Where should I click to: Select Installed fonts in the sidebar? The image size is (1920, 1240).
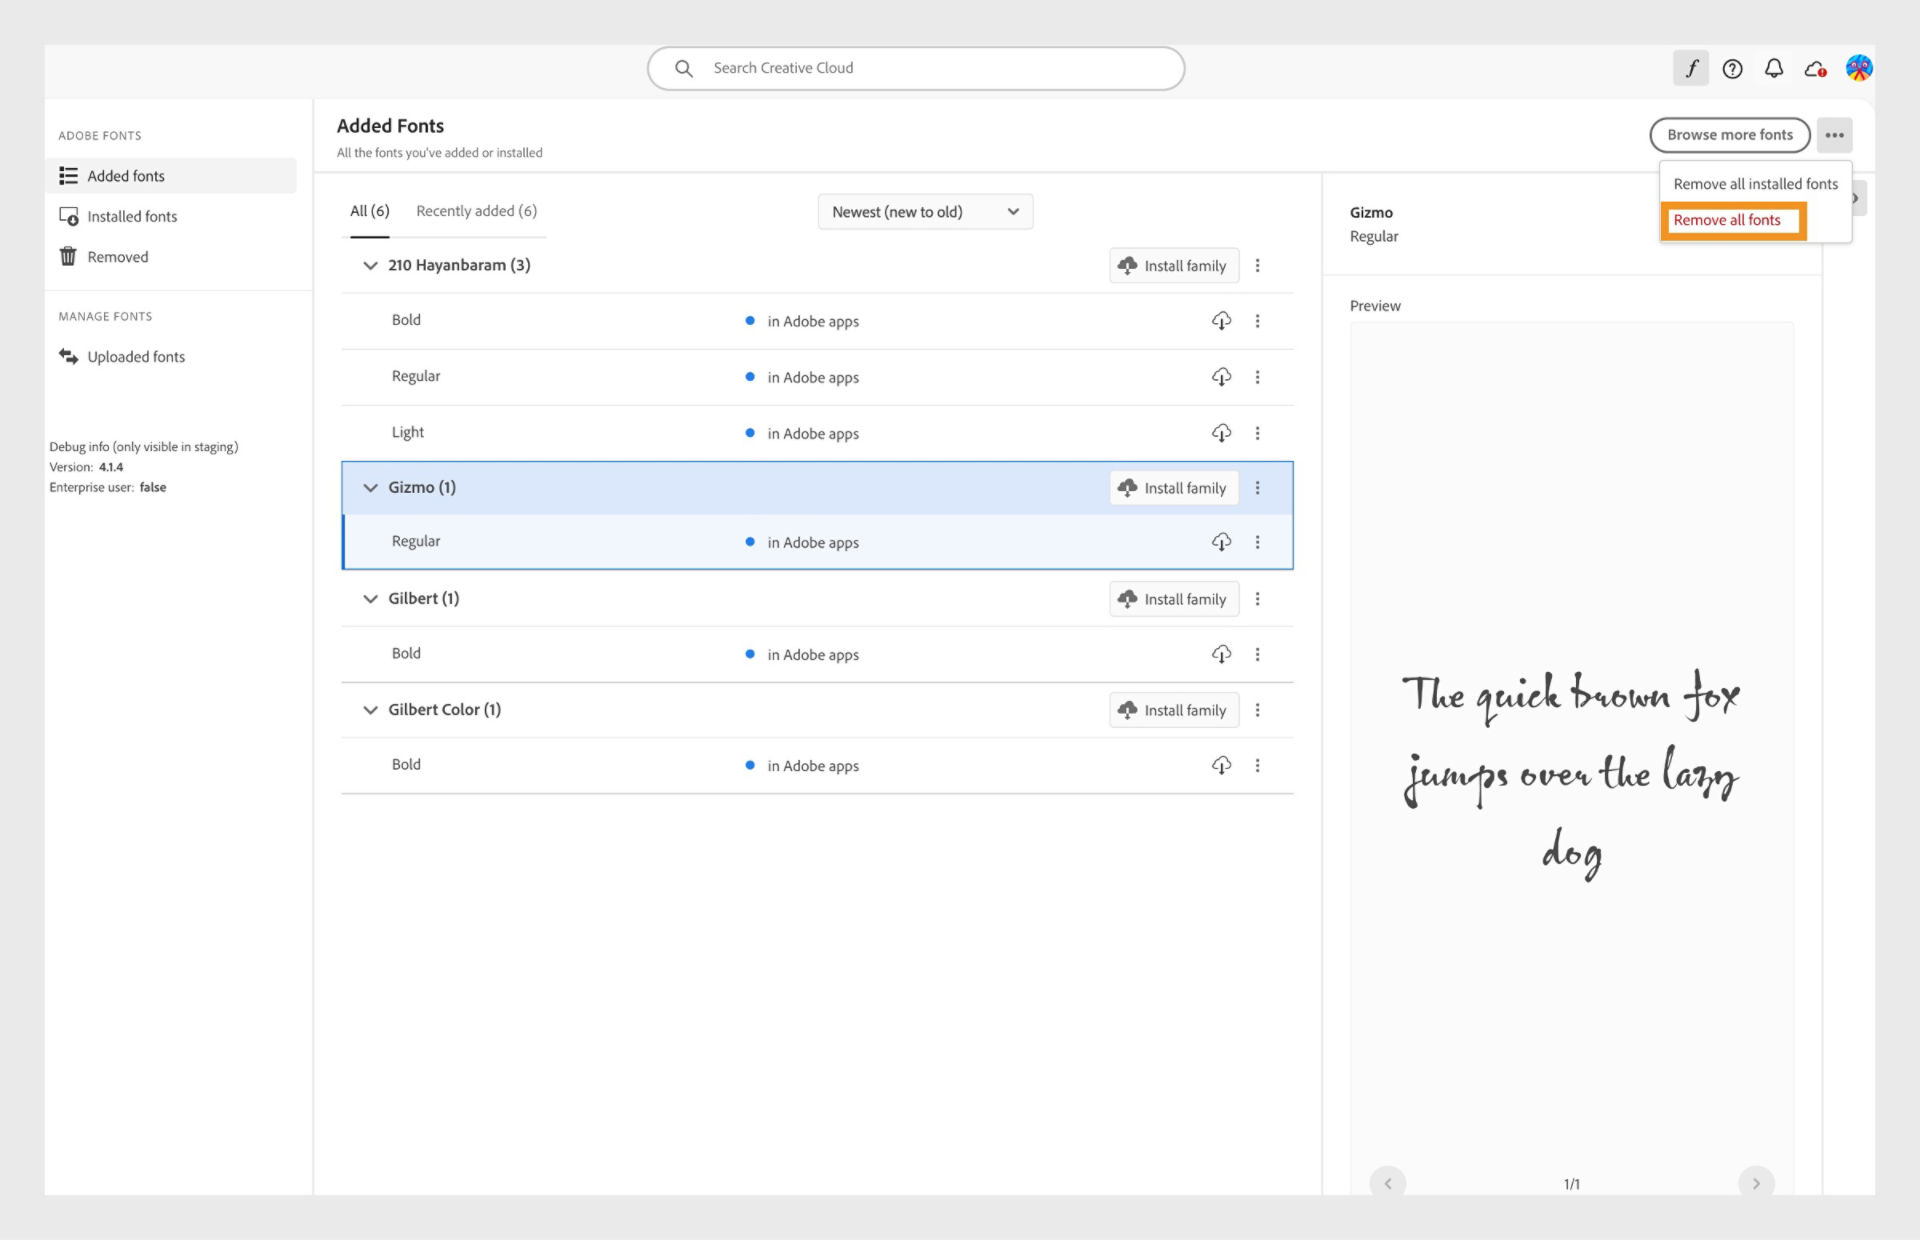point(131,216)
